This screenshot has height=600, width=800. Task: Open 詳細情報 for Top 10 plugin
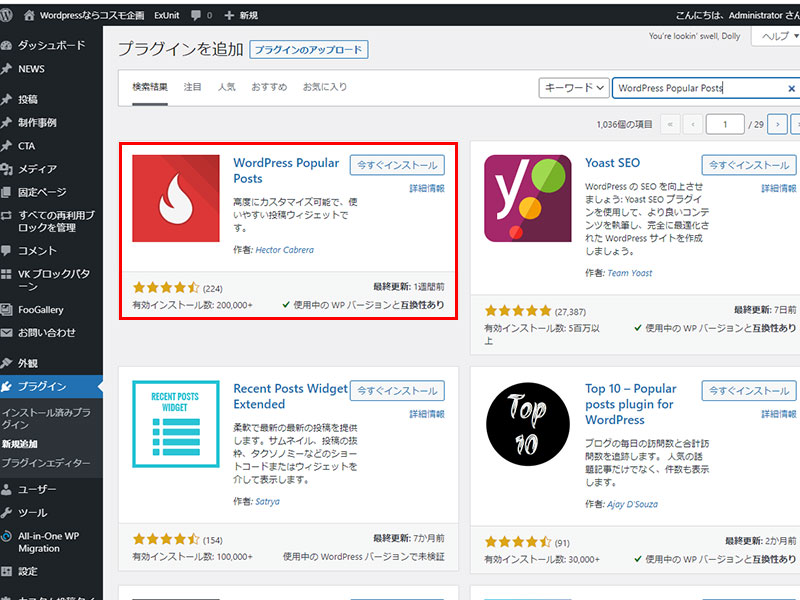779,414
